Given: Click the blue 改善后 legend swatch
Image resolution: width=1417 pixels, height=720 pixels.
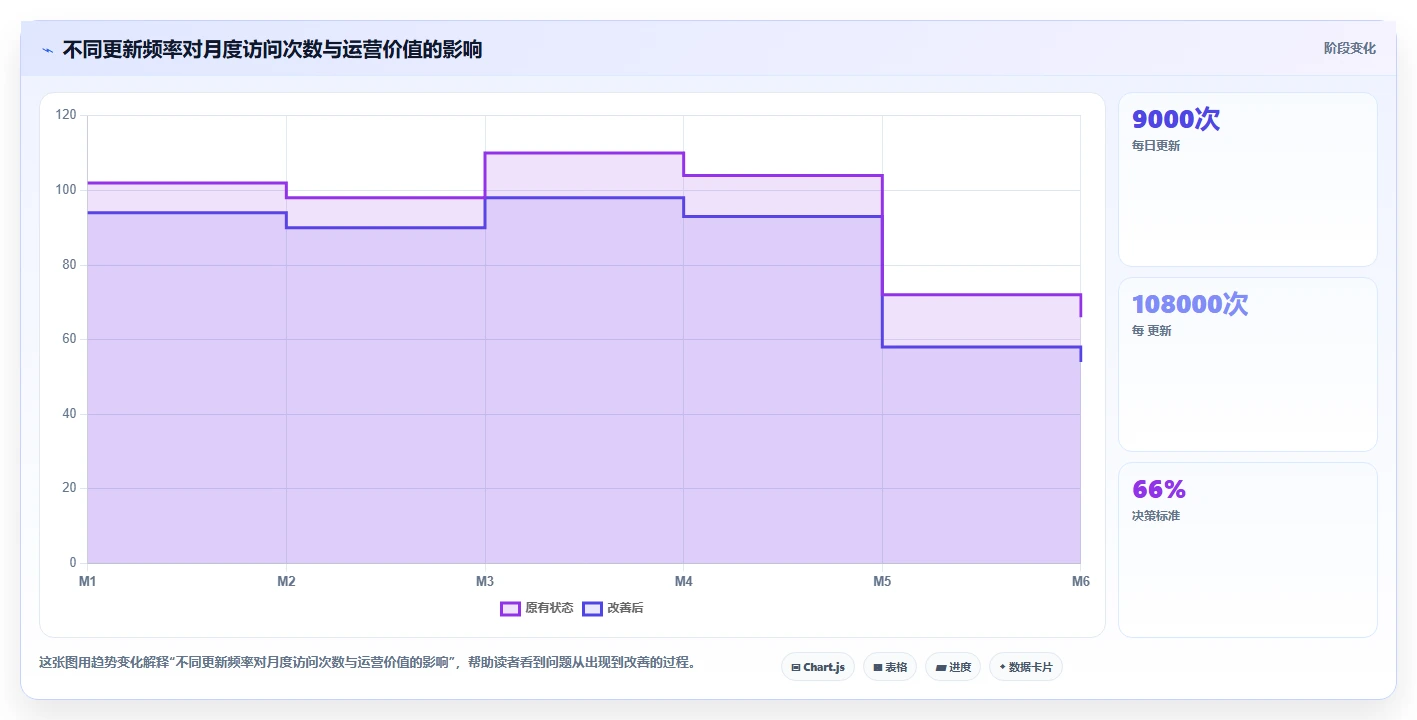Looking at the screenshot, I should point(592,608).
